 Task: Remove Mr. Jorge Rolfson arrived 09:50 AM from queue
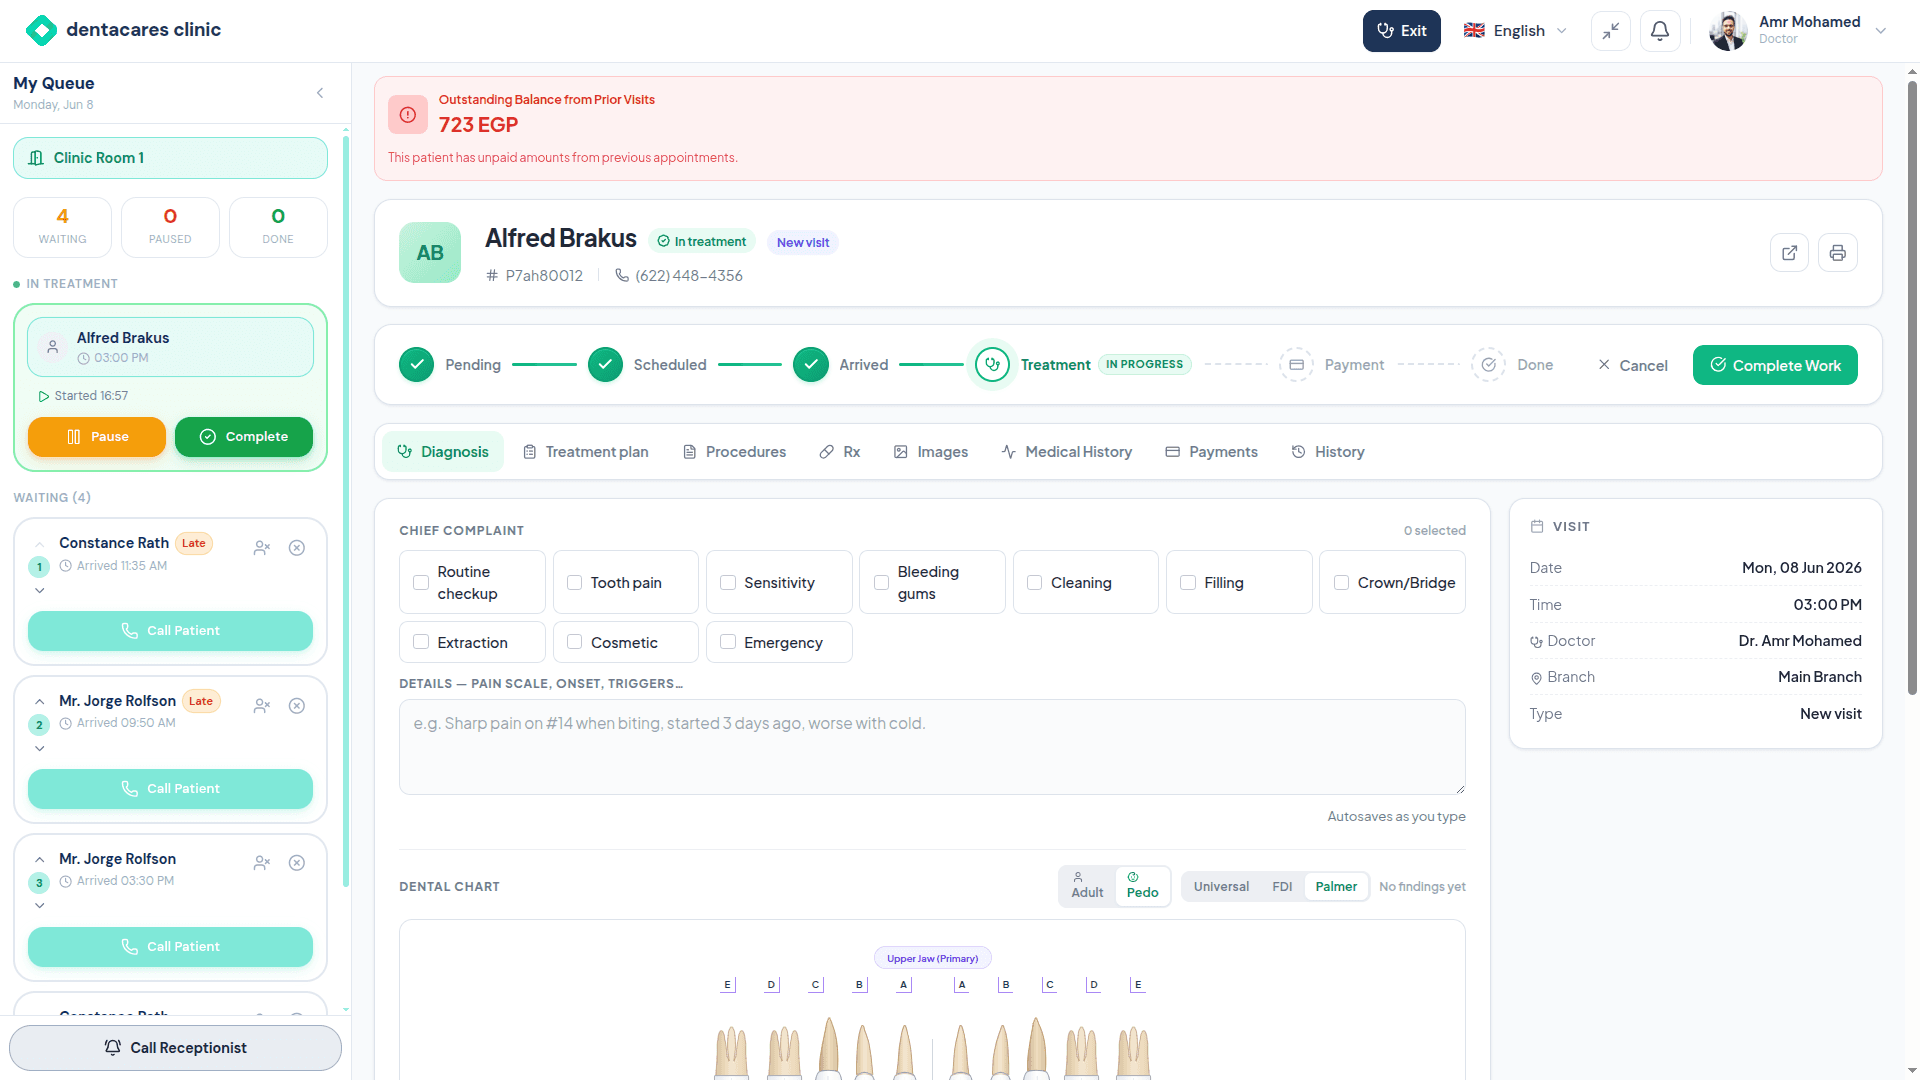pyautogui.click(x=297, y=706)
